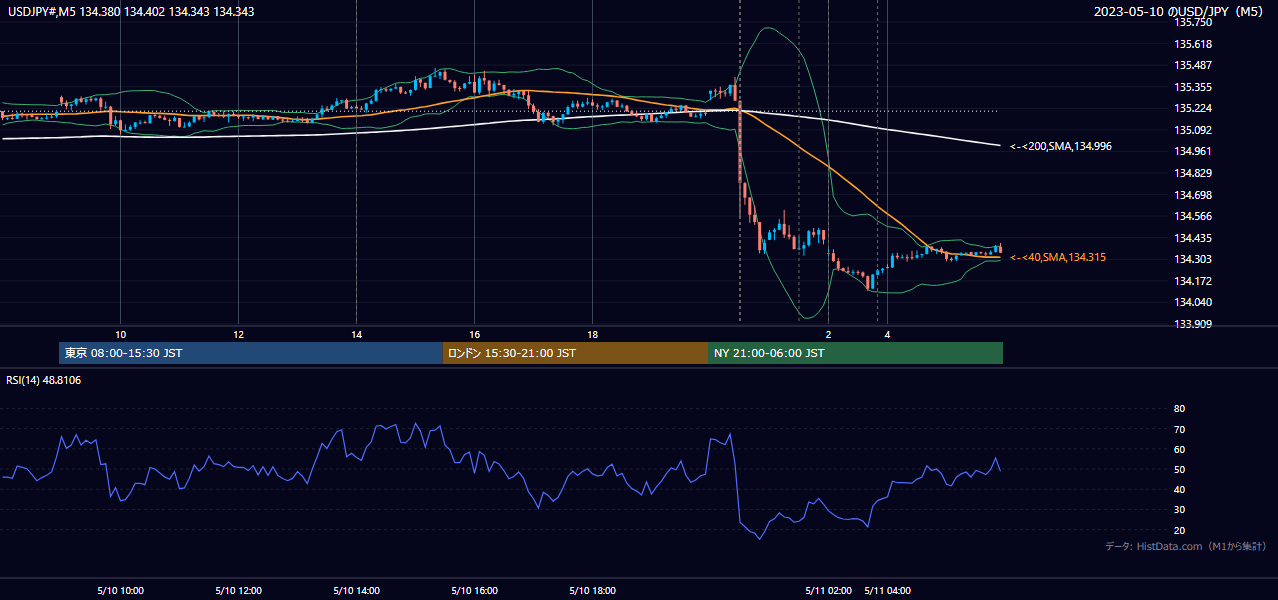
Task: Click the 5/10 16:00 time label
Action: coord(474,591)
